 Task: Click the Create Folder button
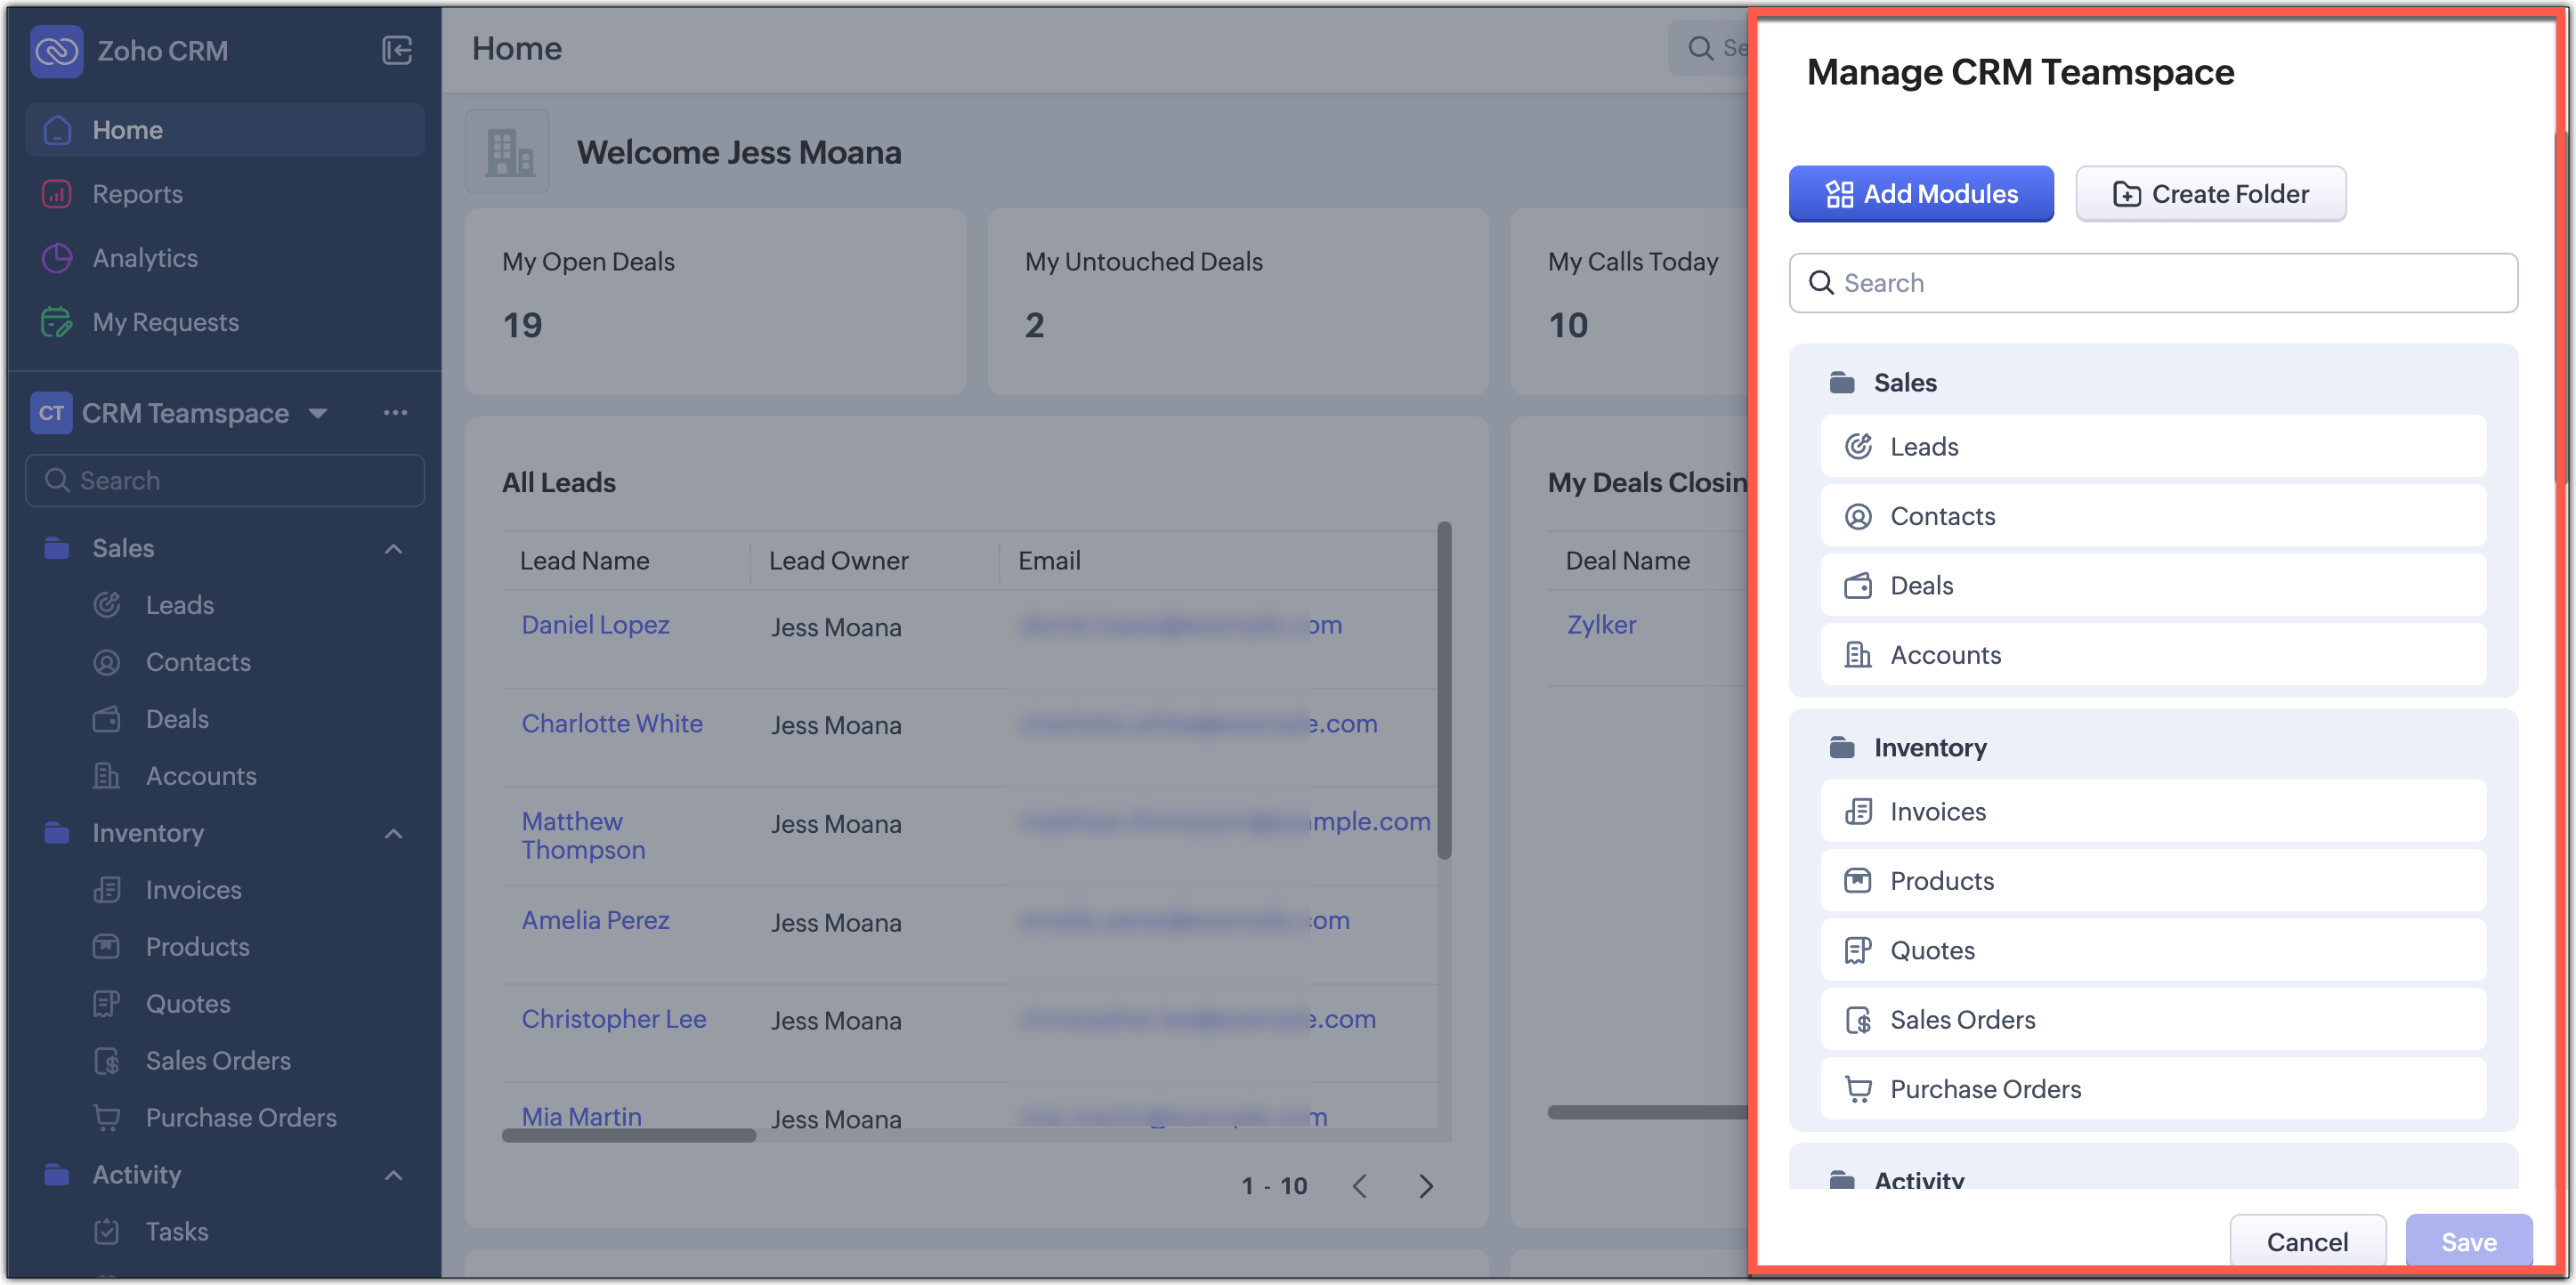(2210, 194)
